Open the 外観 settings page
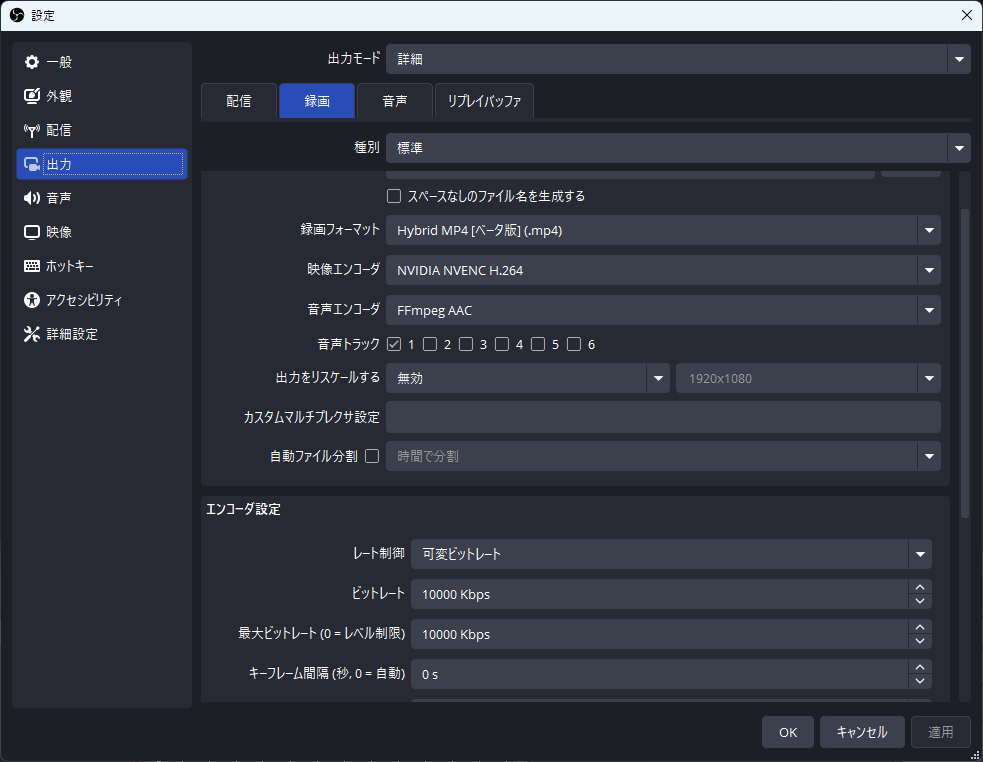Image resolution: width=983 pixels, height=762 pixels. click(102, 96)
